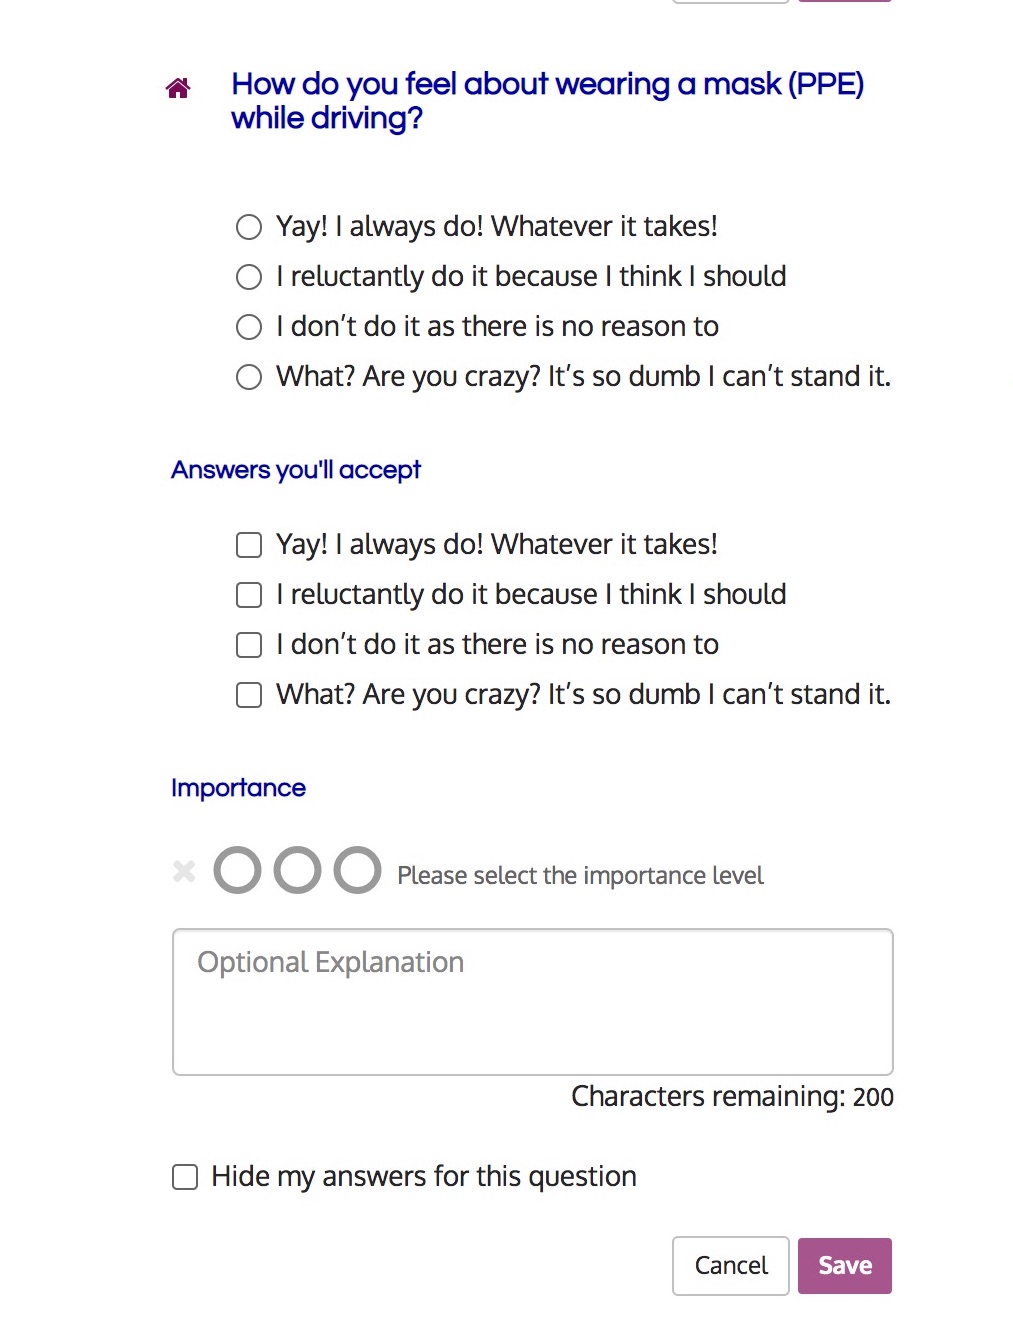This screenshot has width=1013, height=1320.
Task: Select the second importance level circle
Action: (297, 870)
